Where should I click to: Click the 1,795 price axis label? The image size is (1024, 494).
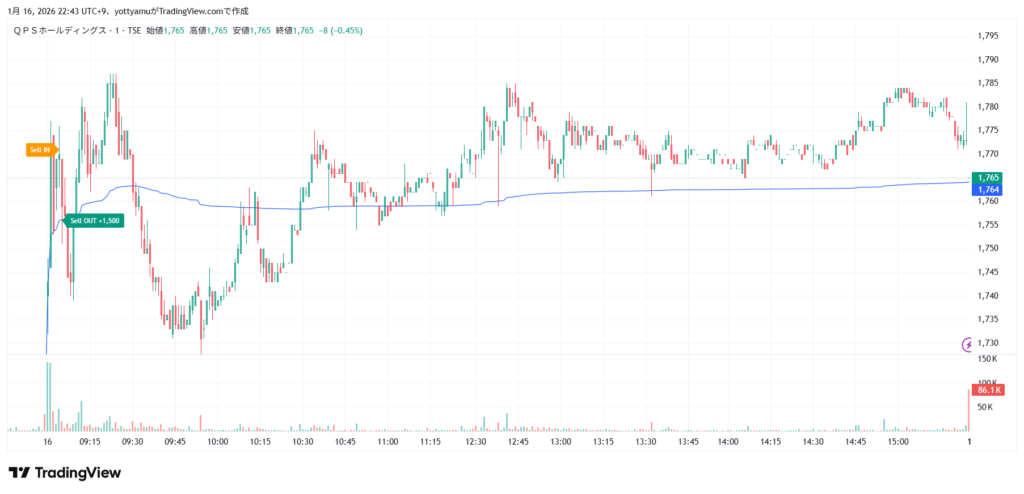pyautogui.click(x=986, y=36)
